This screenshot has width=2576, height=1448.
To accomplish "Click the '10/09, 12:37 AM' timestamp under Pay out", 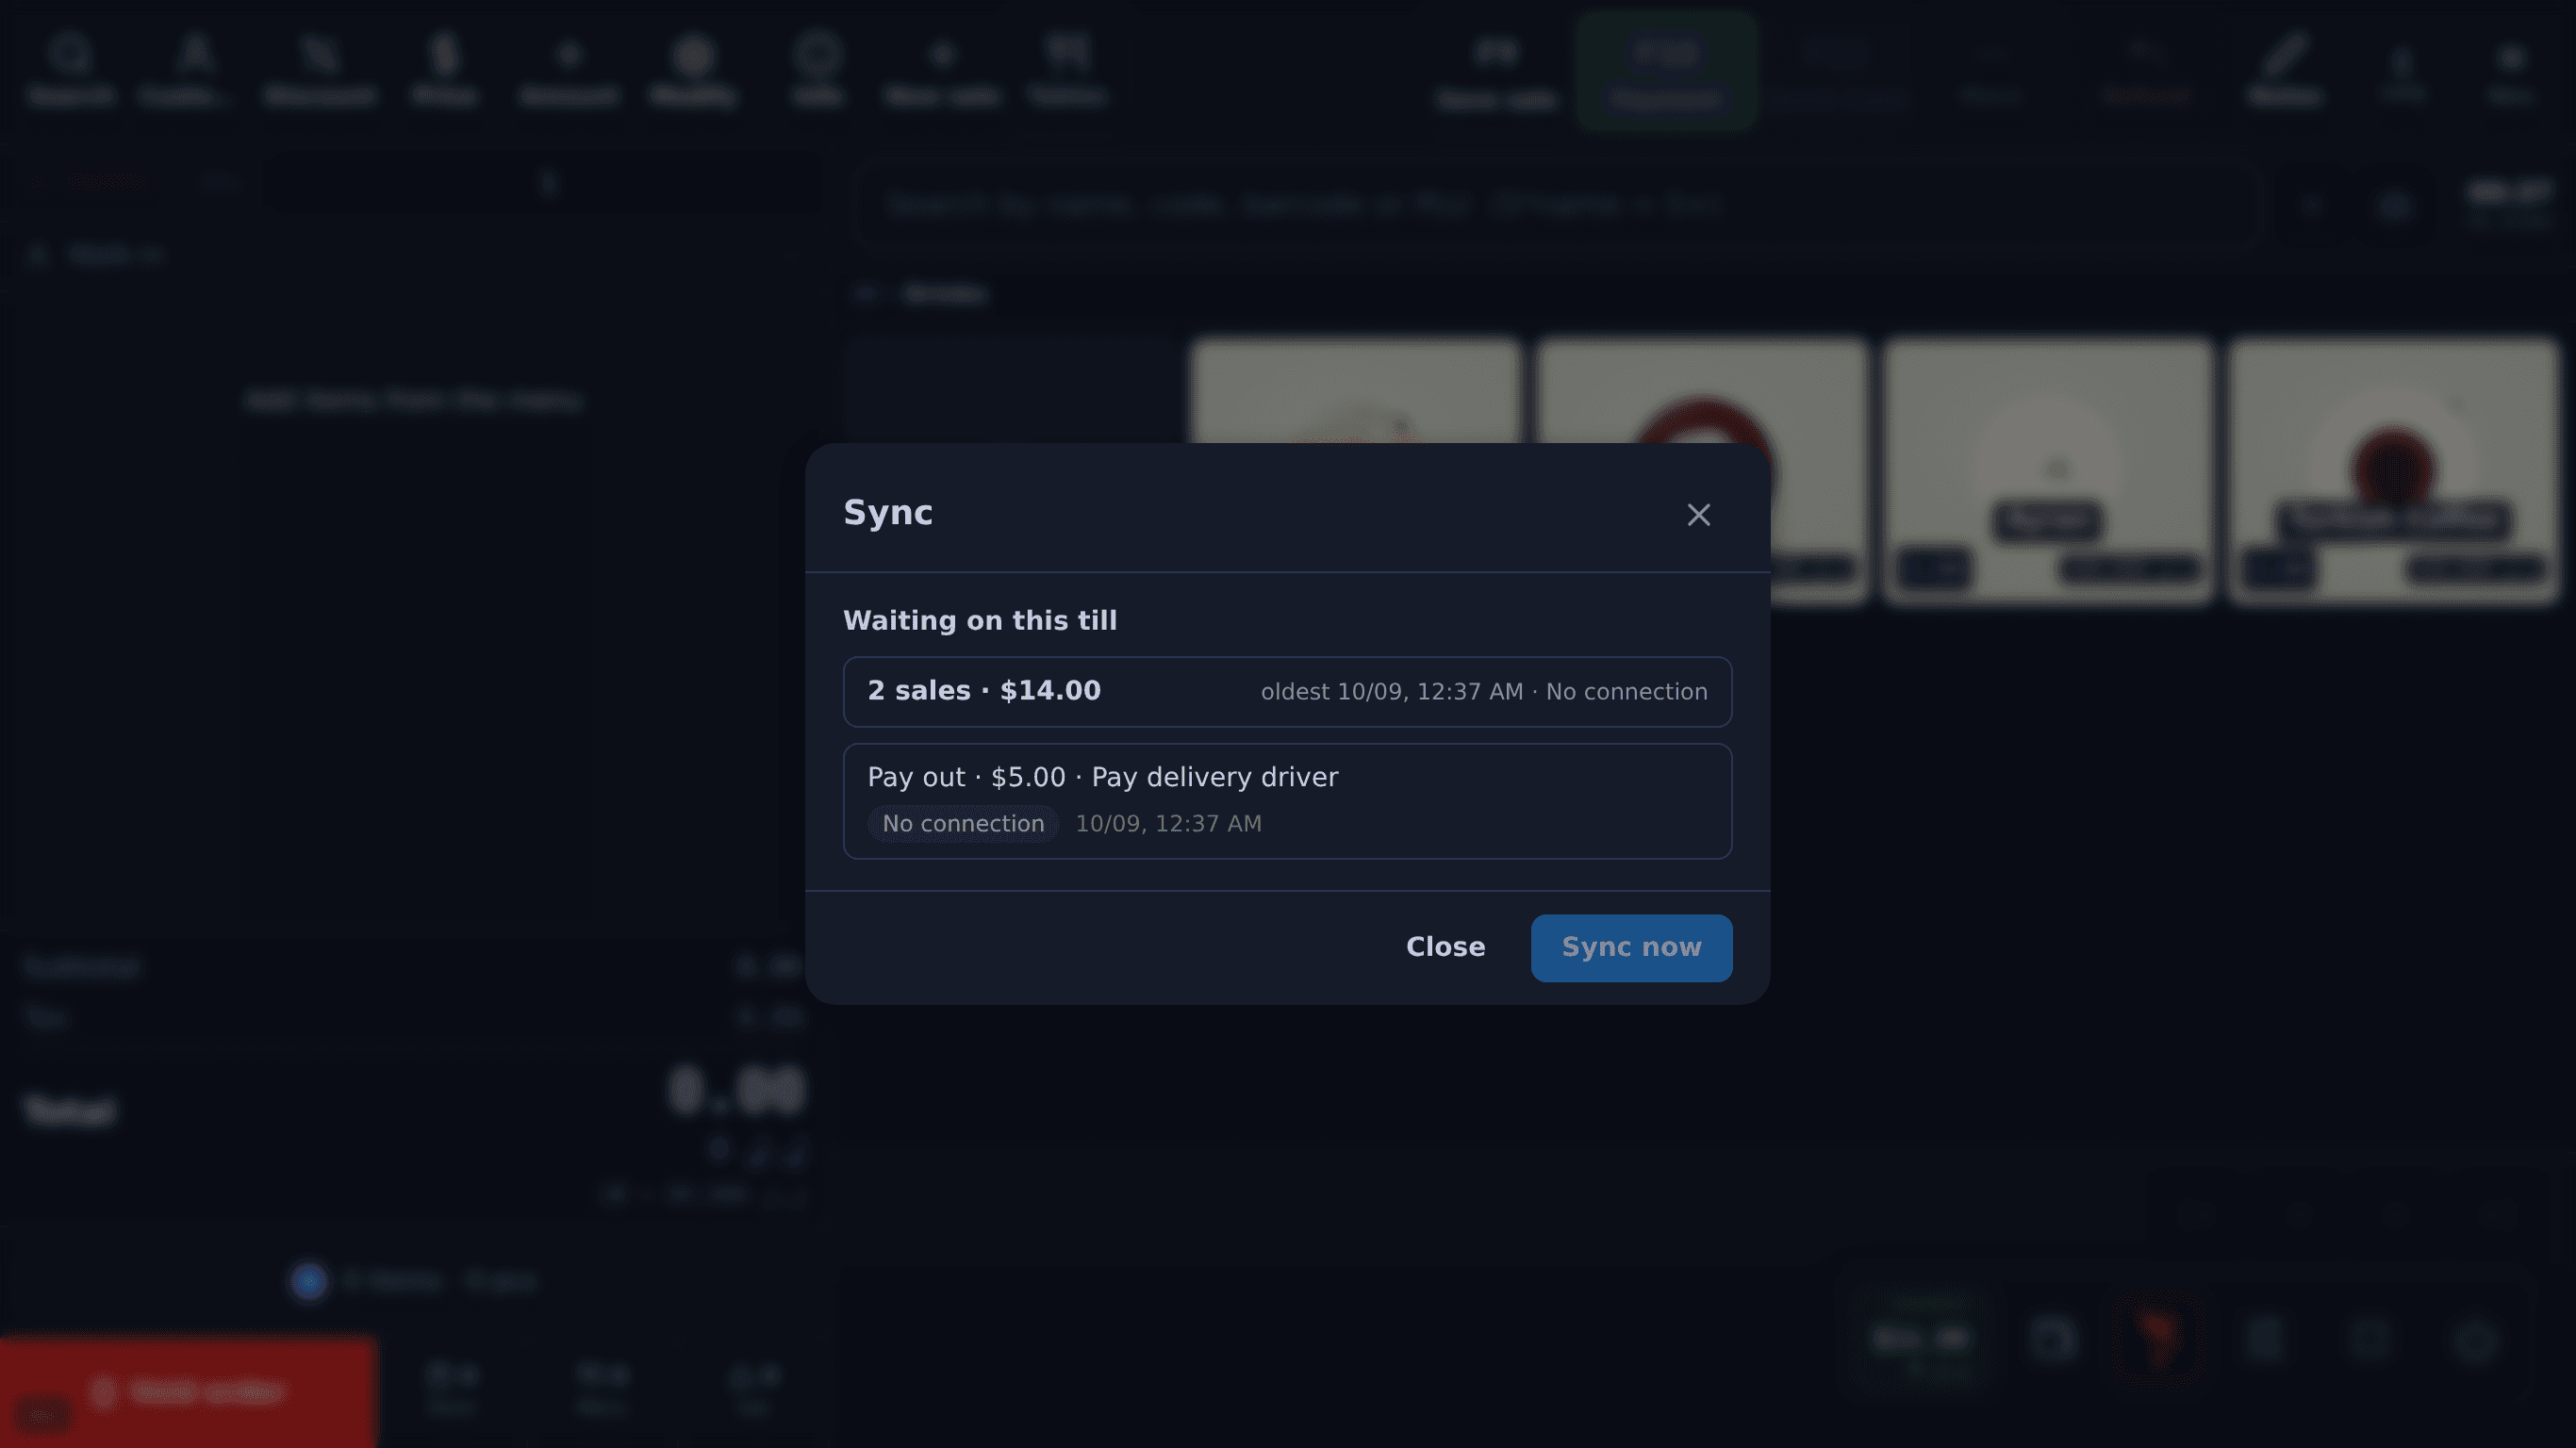I will (1168, 823).
